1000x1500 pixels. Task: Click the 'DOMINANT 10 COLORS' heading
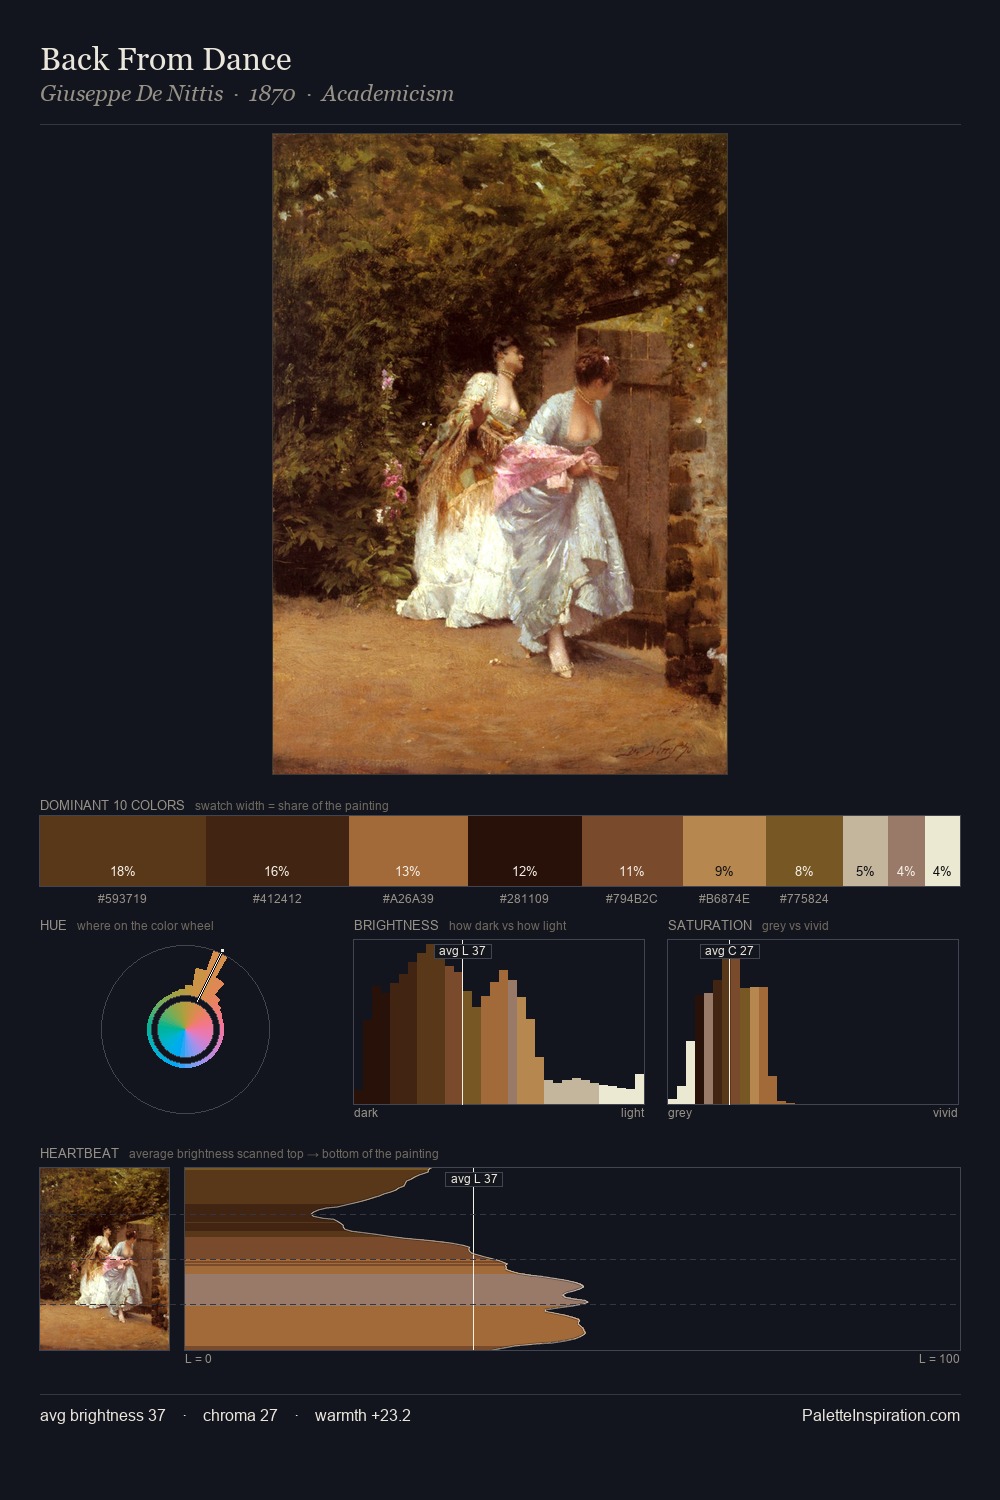coord(112,805)
